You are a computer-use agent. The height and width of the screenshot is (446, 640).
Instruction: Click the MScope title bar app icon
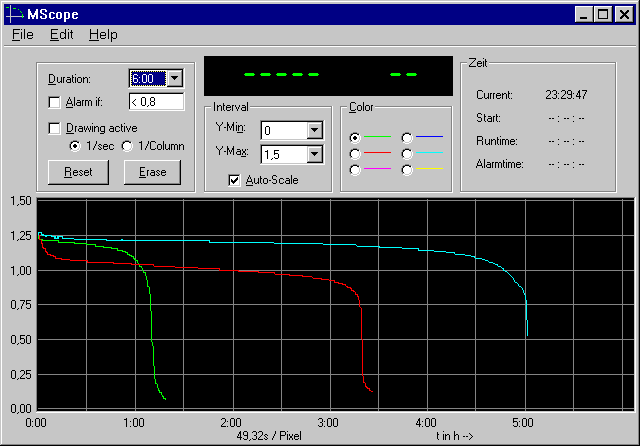point(14,14)
